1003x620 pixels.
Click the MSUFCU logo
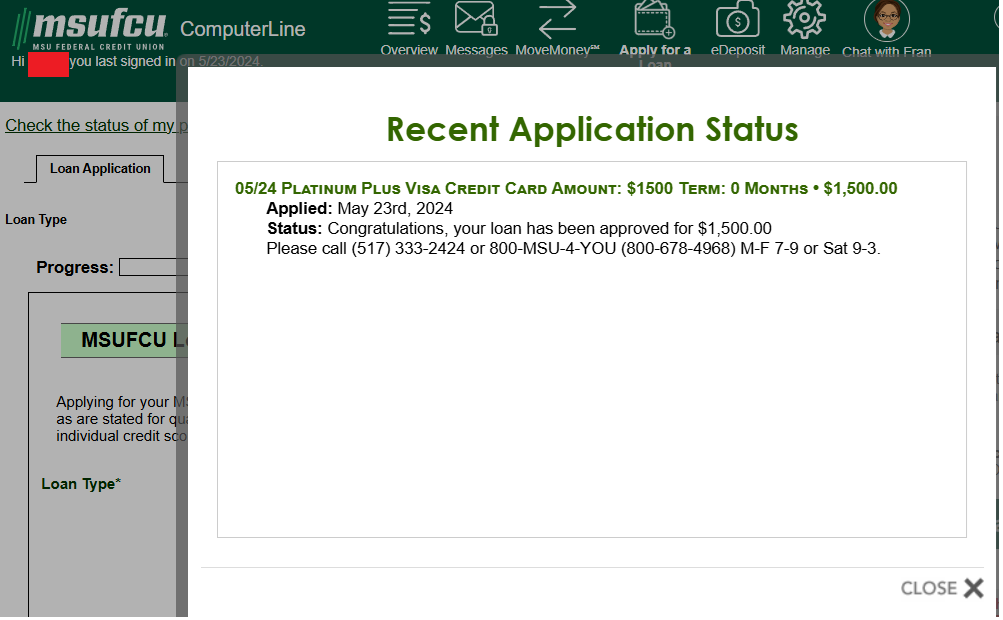click(x=90, y=29)
